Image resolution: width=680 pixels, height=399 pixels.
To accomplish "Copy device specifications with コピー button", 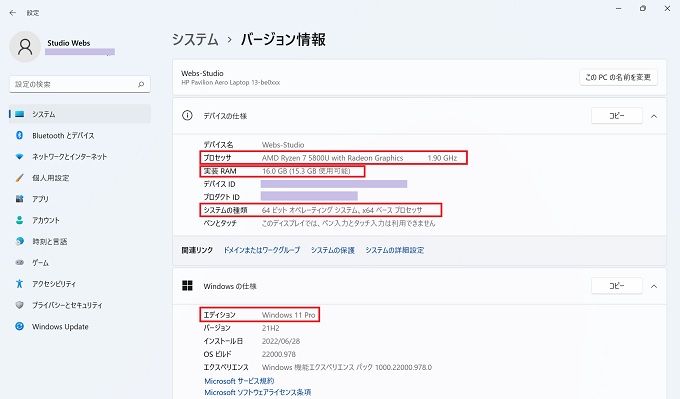I will [617, 116].
